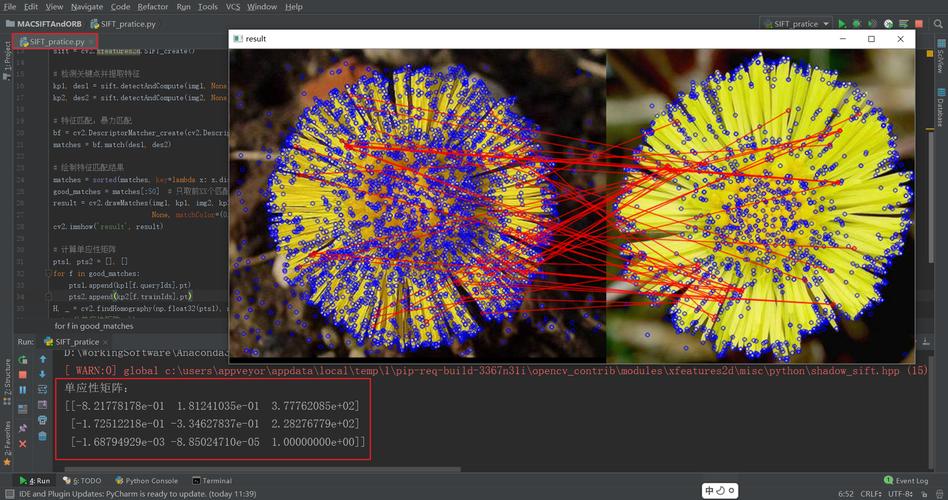Close the Run panel with red X icon
Screen dimensions: 948x500
(23, 443)
